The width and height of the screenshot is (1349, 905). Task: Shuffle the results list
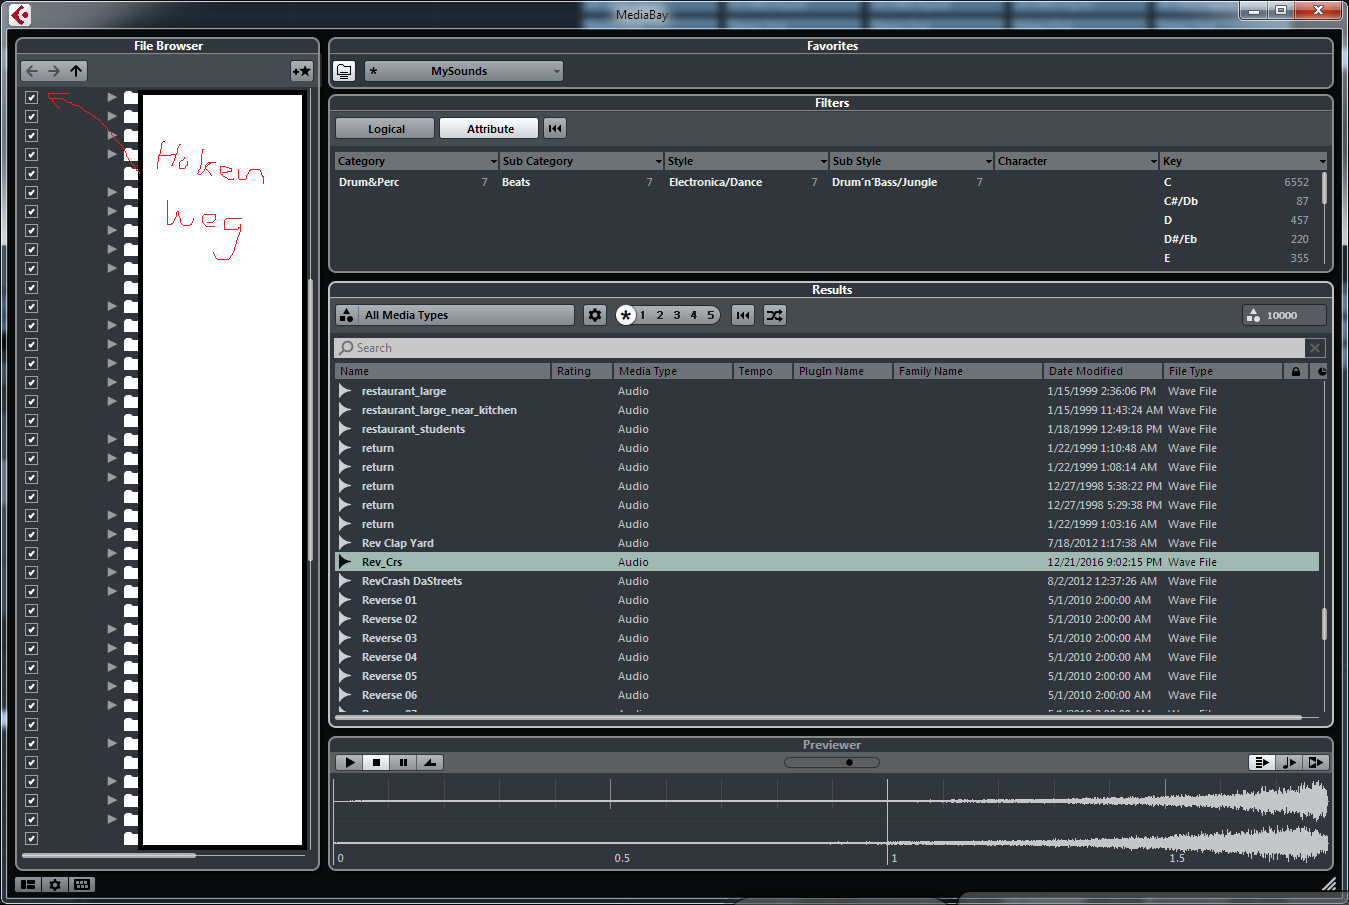tap(774, 315)
